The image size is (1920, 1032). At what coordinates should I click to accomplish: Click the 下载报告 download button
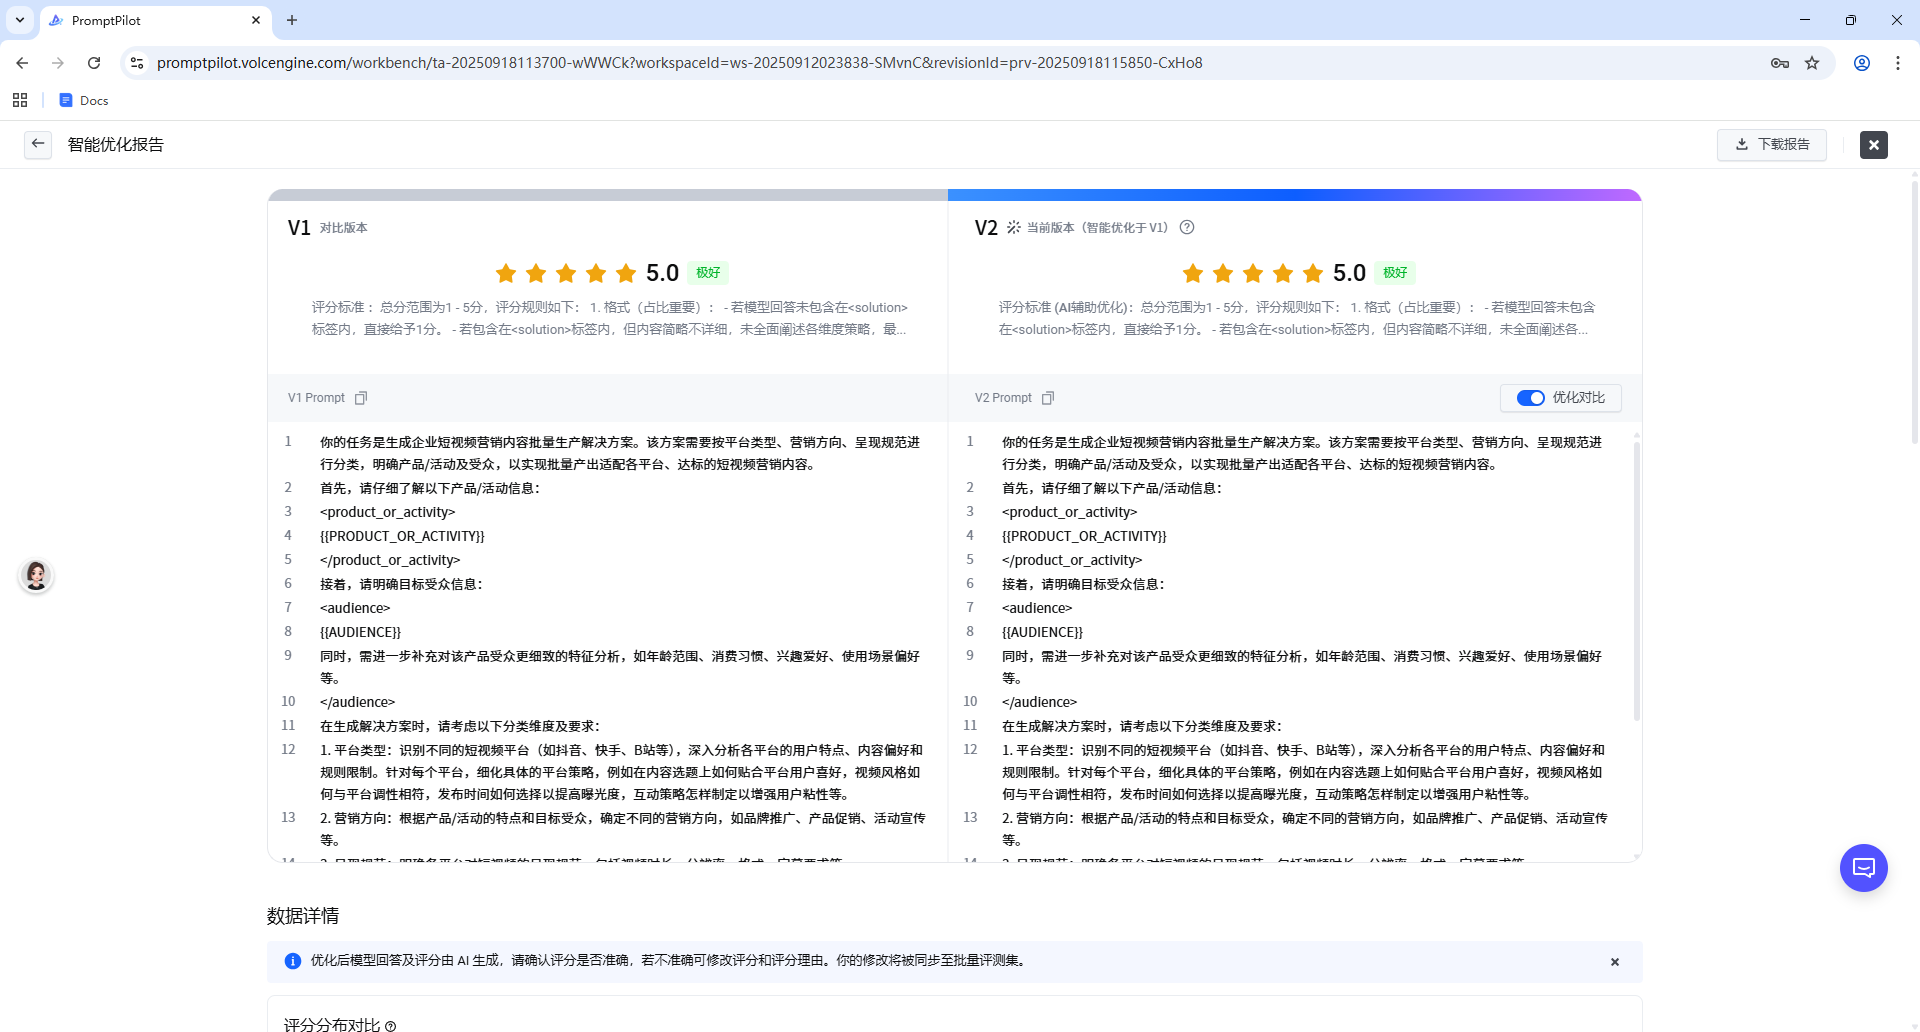coord(1772,144)
